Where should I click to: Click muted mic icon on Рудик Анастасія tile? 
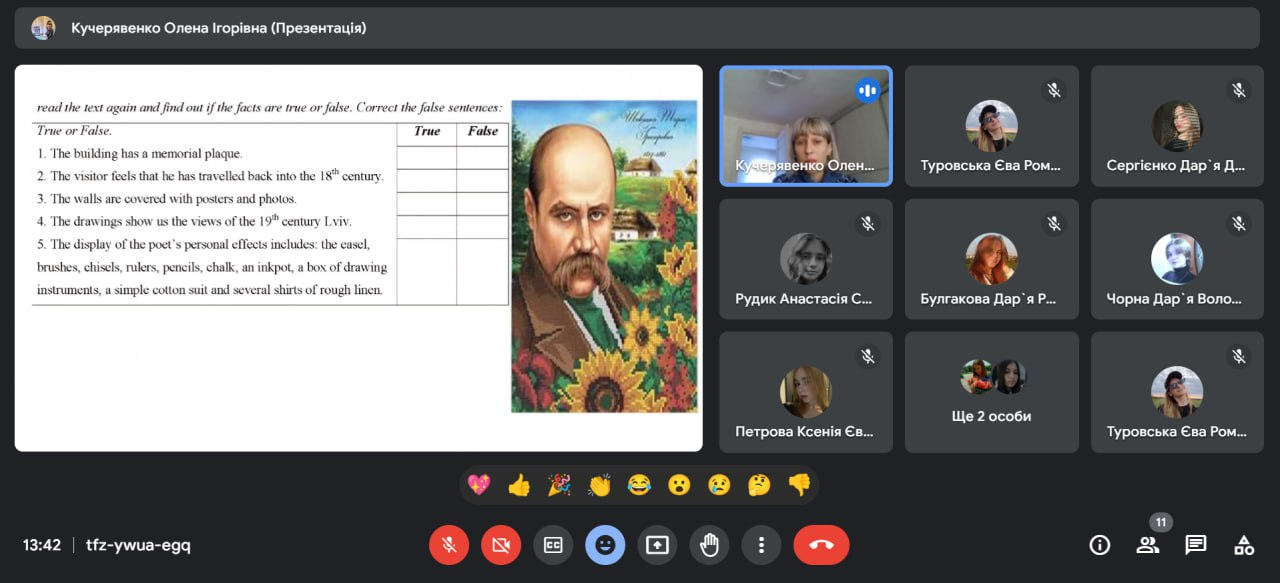click(x=867, y=224)
